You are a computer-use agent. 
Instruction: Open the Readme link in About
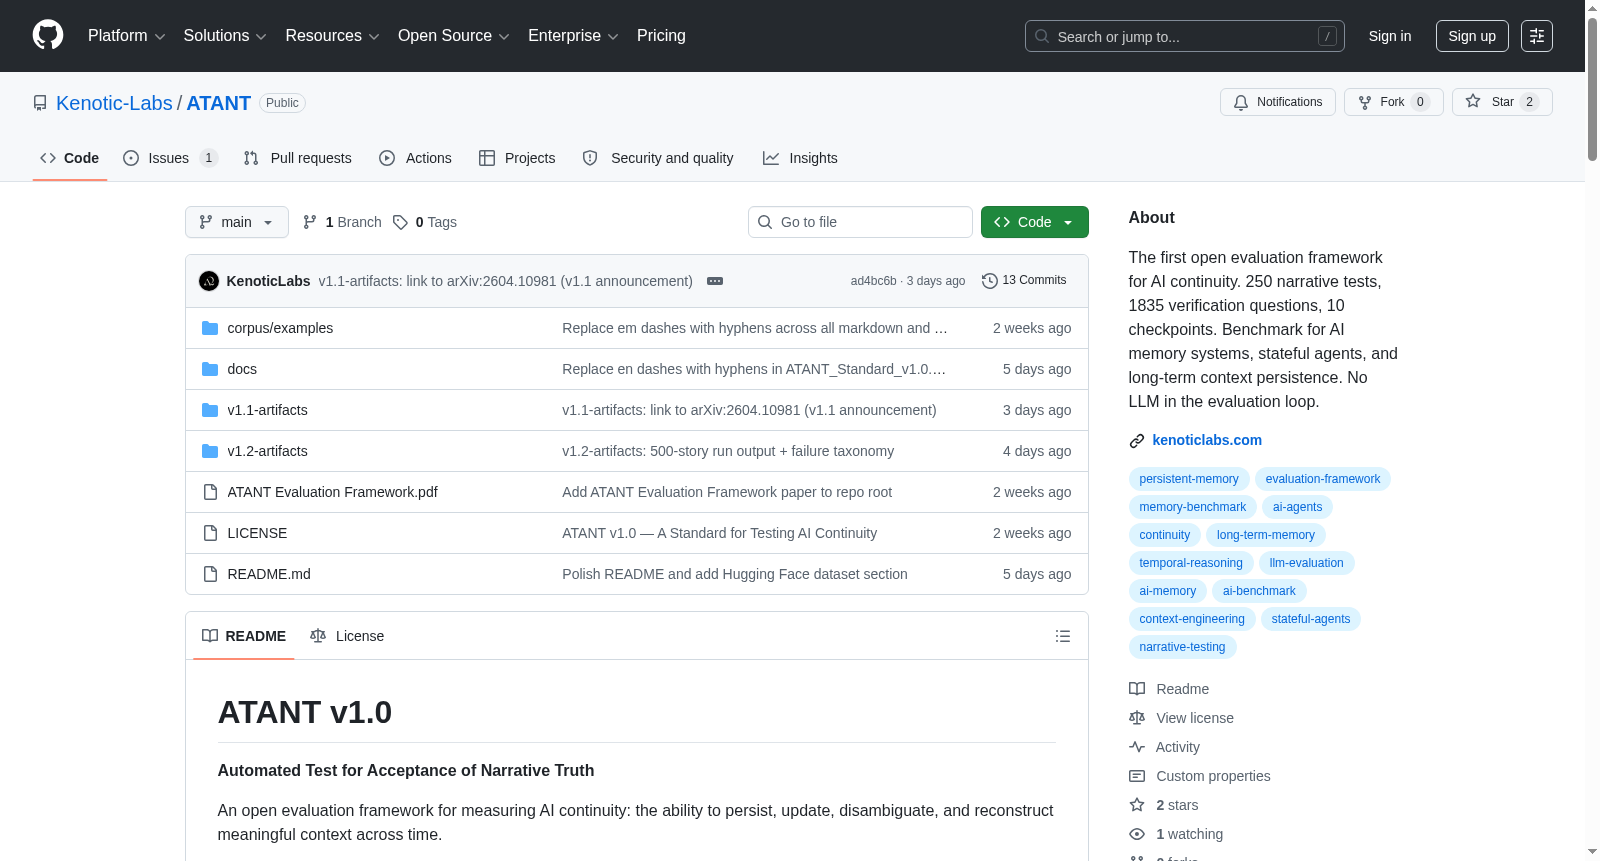click(x=1169, y=689)
